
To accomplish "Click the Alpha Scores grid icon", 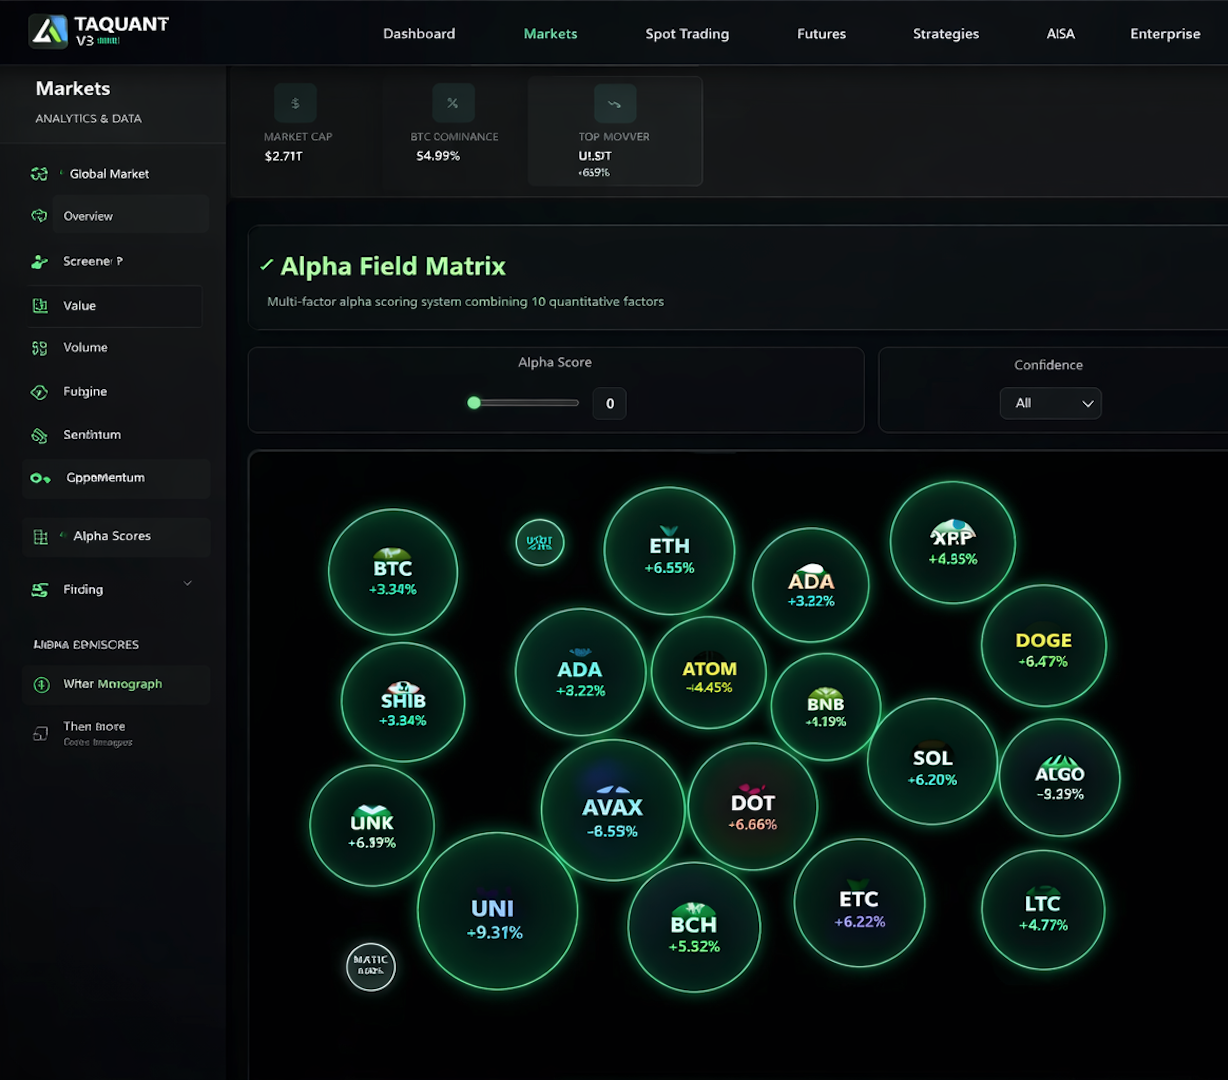I will pos(40,537).
